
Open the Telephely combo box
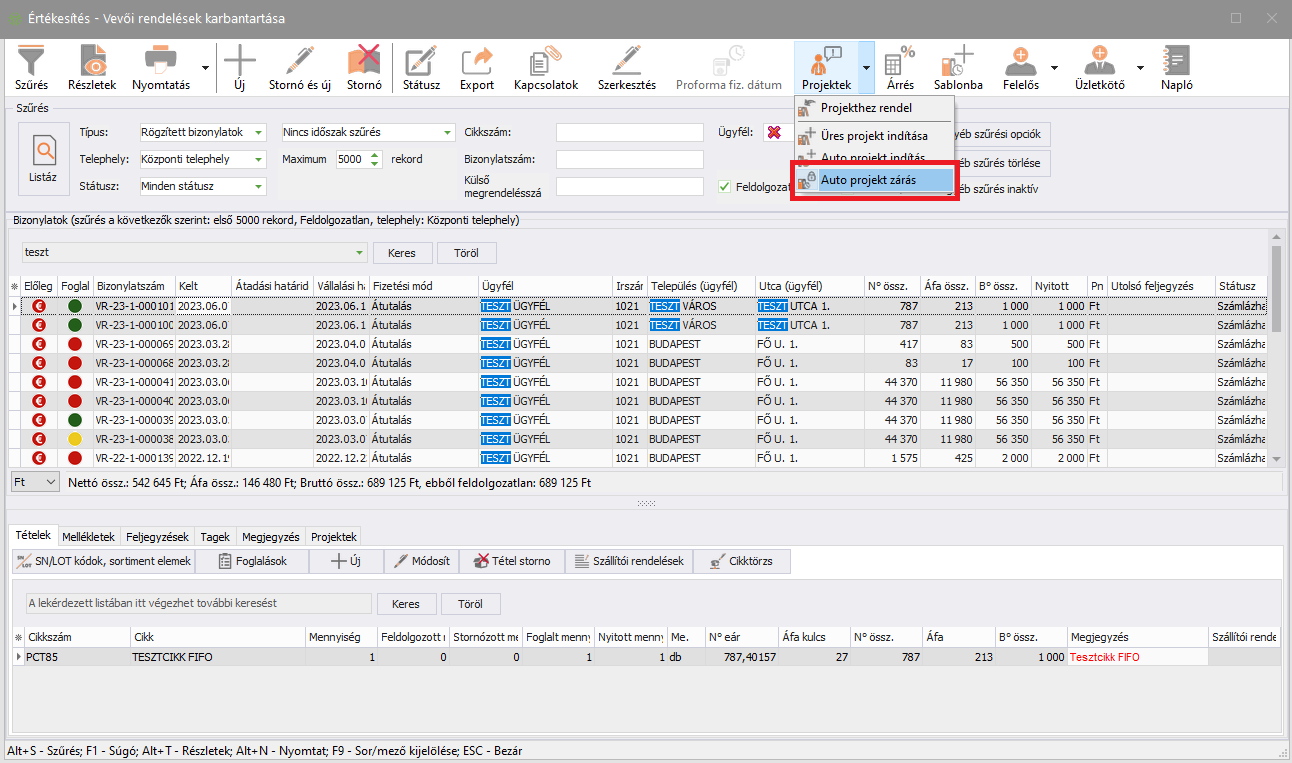click(x=259, y=160)
